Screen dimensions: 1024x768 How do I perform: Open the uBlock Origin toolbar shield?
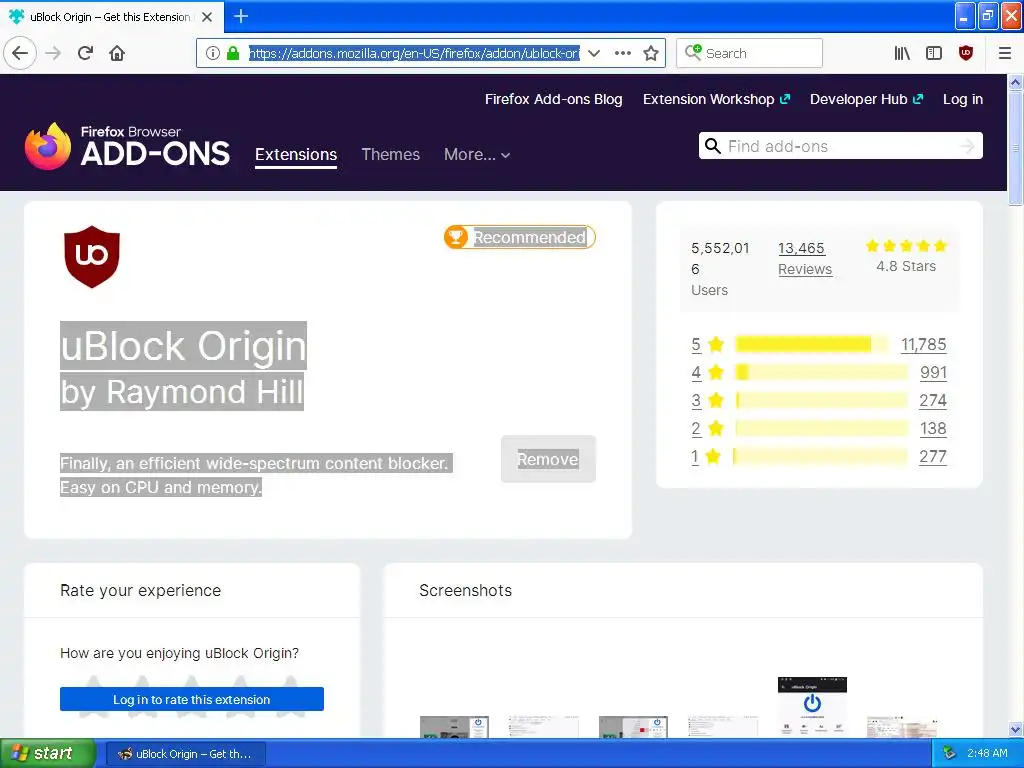click(966, 53)
